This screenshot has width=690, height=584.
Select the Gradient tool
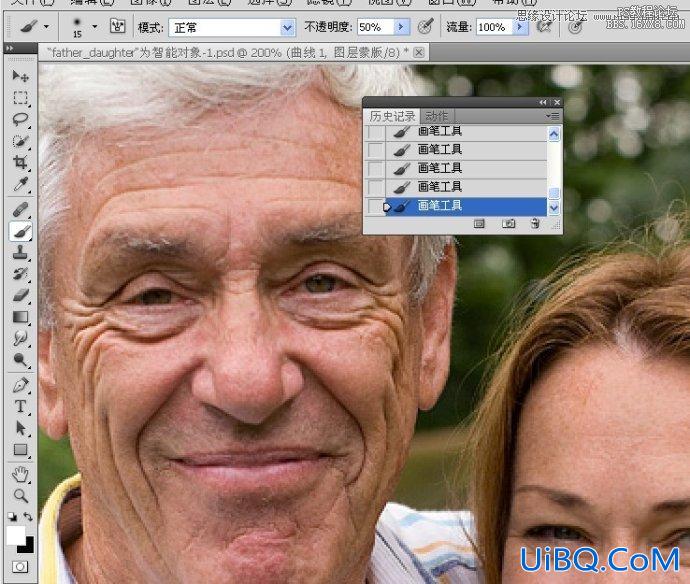20,317
